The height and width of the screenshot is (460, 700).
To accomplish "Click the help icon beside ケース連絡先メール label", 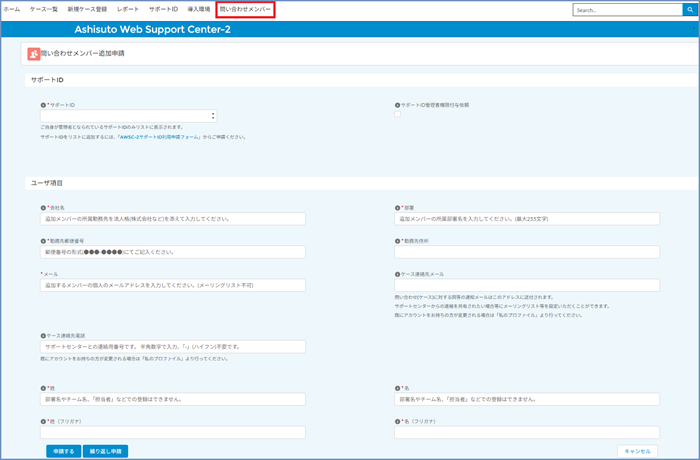I will point(397,274).
